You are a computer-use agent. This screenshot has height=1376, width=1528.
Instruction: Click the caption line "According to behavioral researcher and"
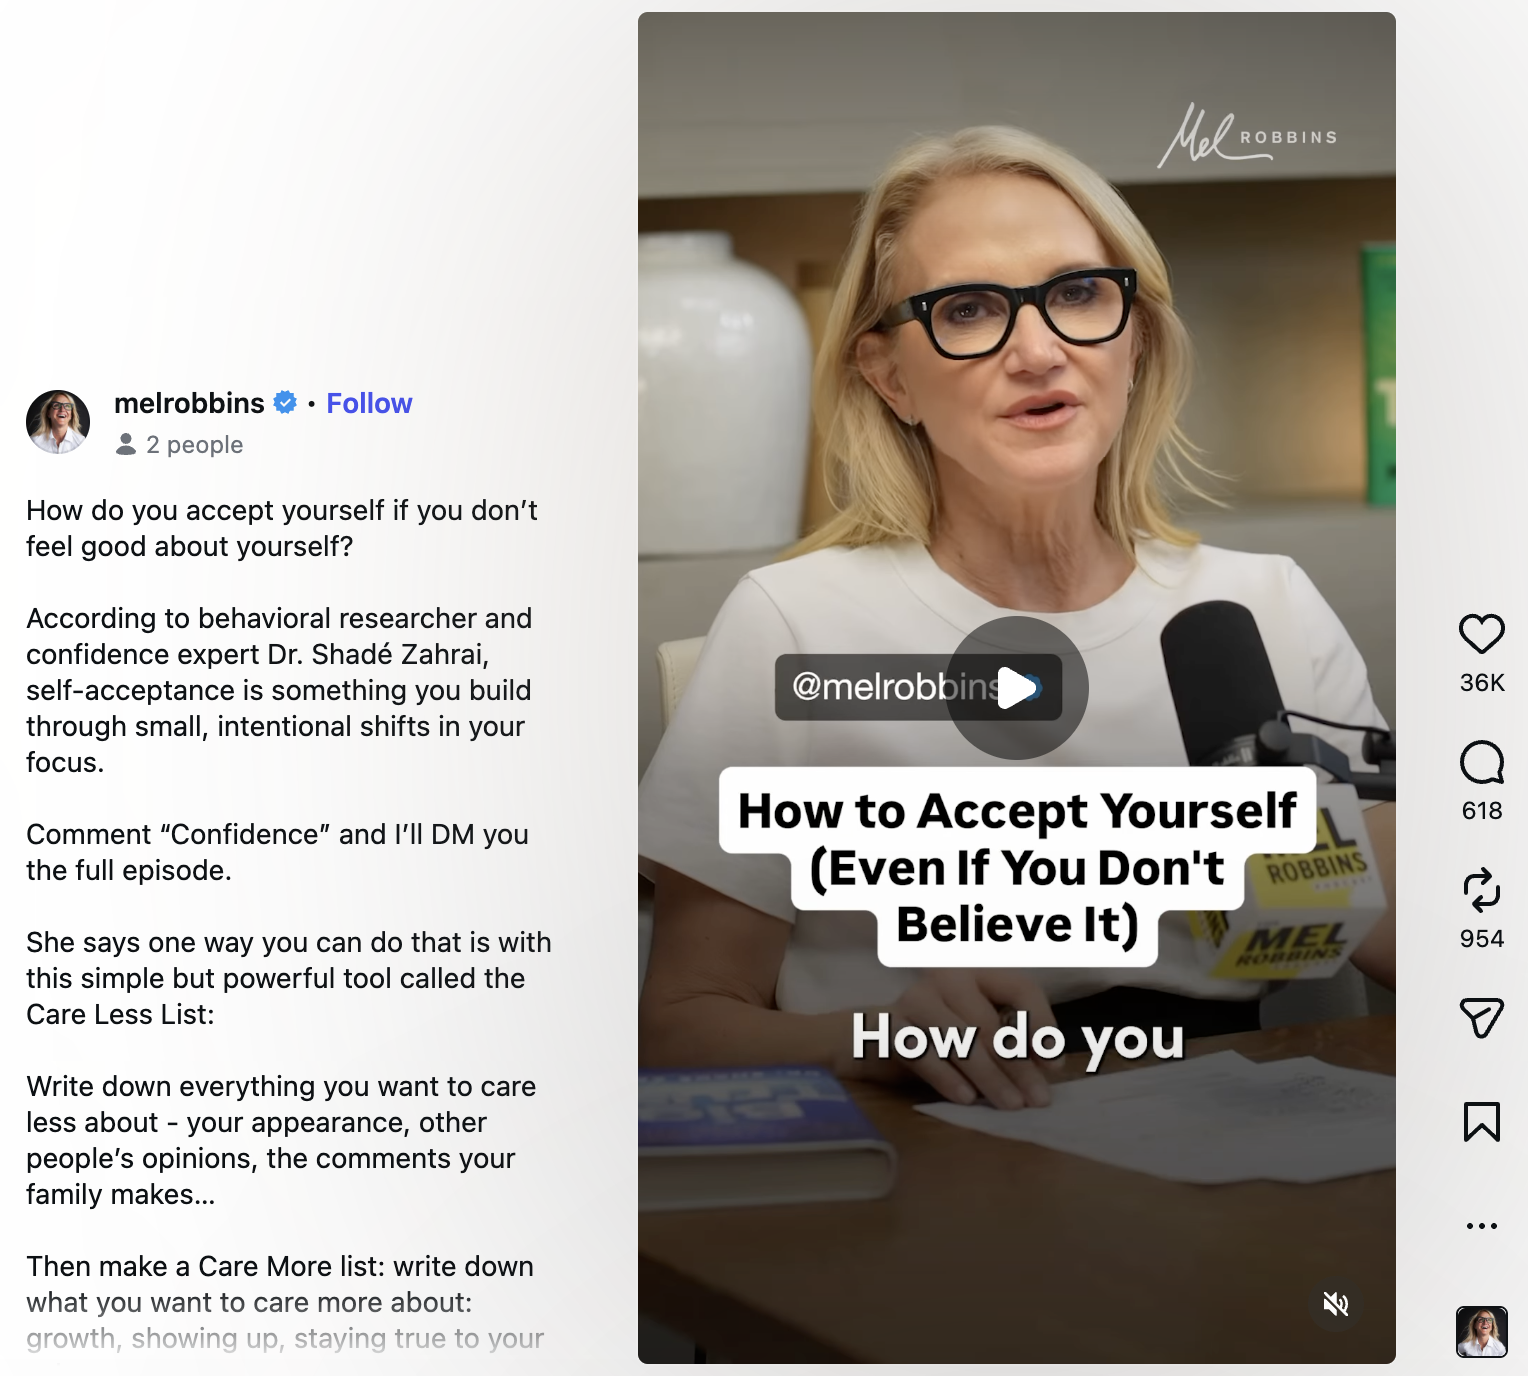tap(279, 618)
